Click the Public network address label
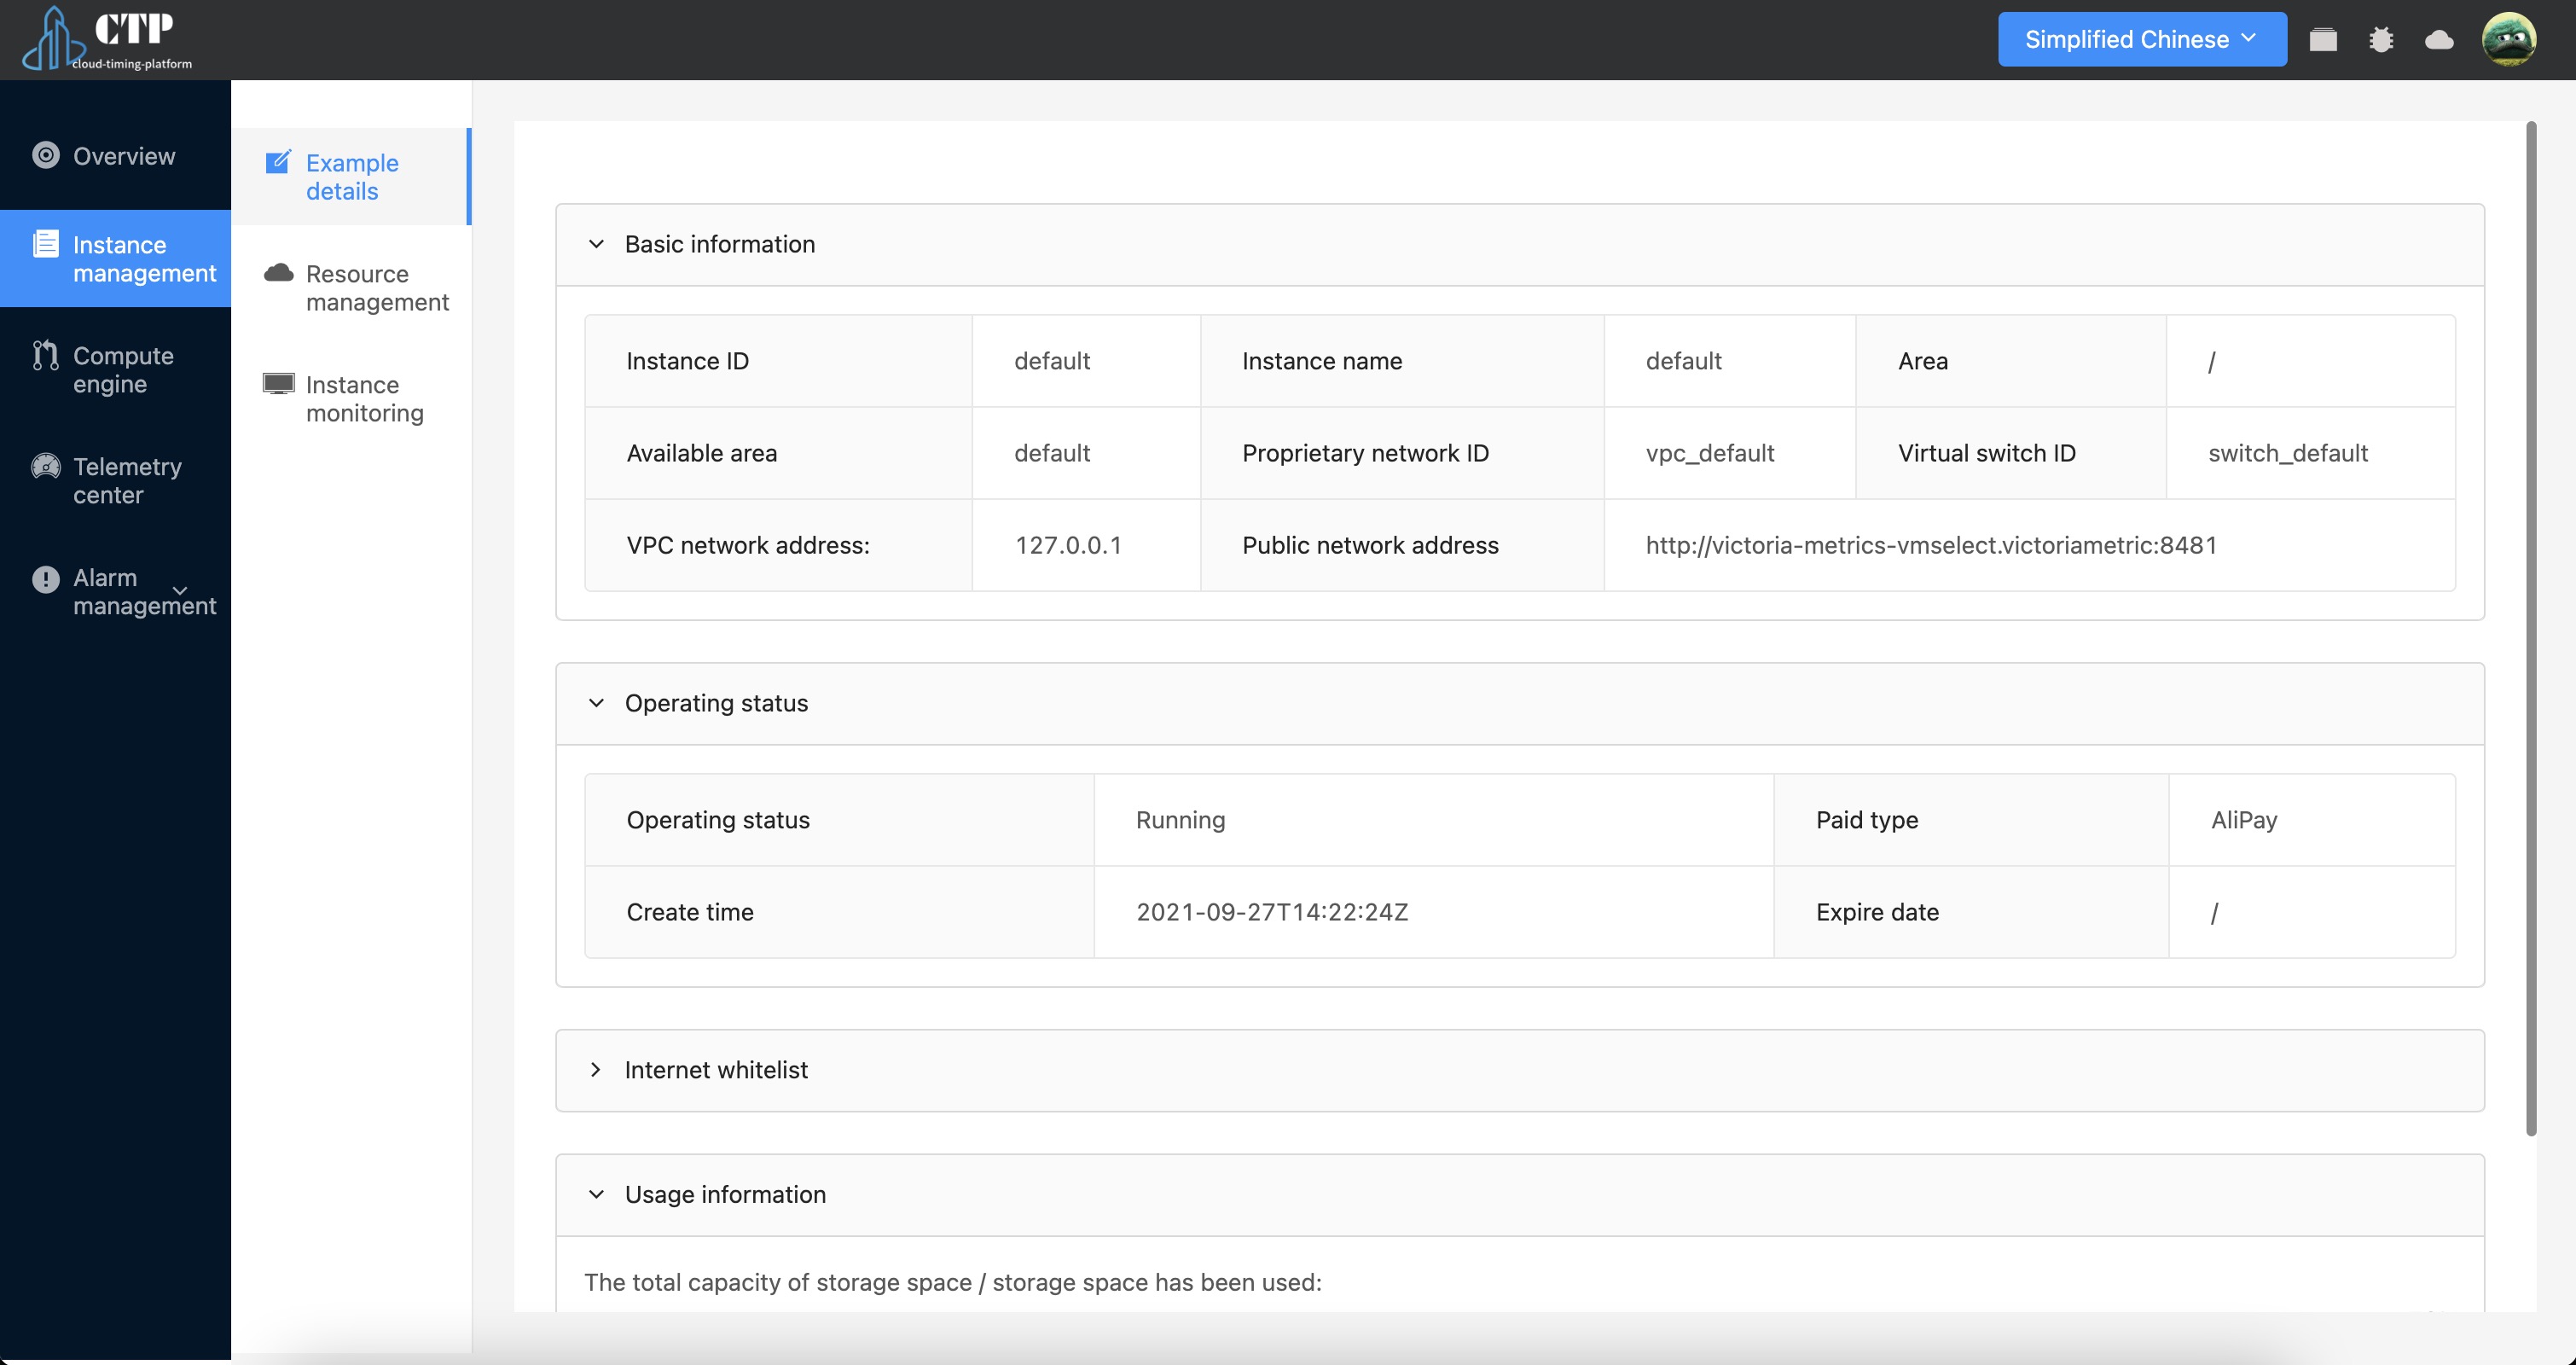The image size is (2576, 1365). (1370, 545)
